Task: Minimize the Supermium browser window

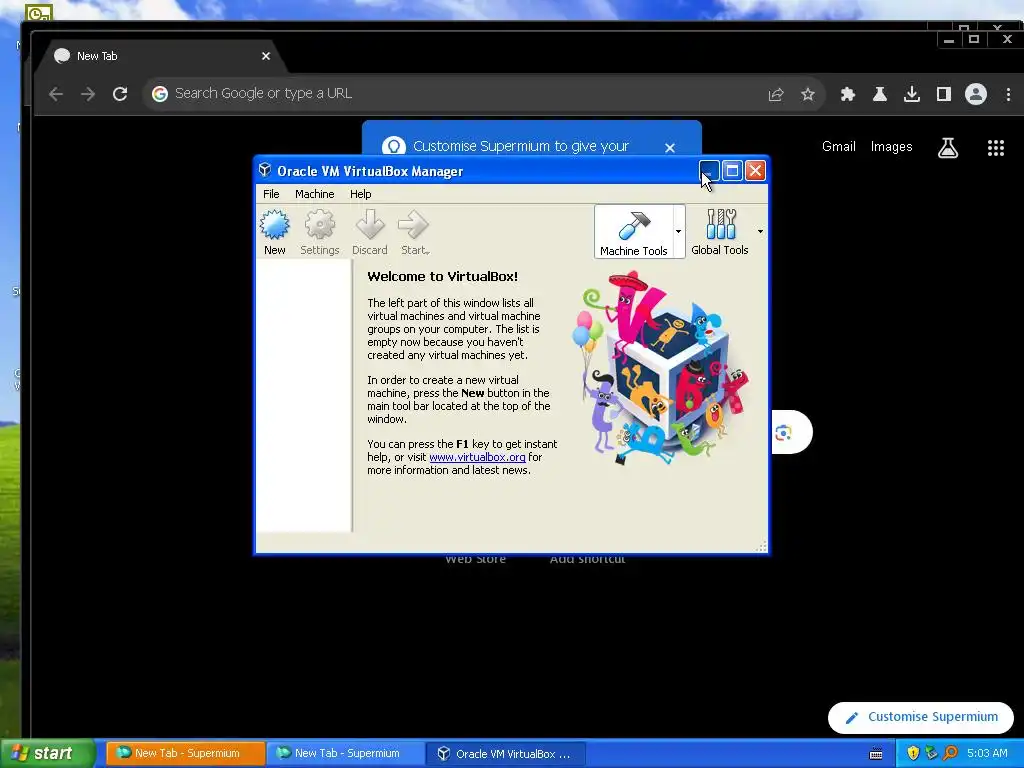Action: tap(949, 40)
